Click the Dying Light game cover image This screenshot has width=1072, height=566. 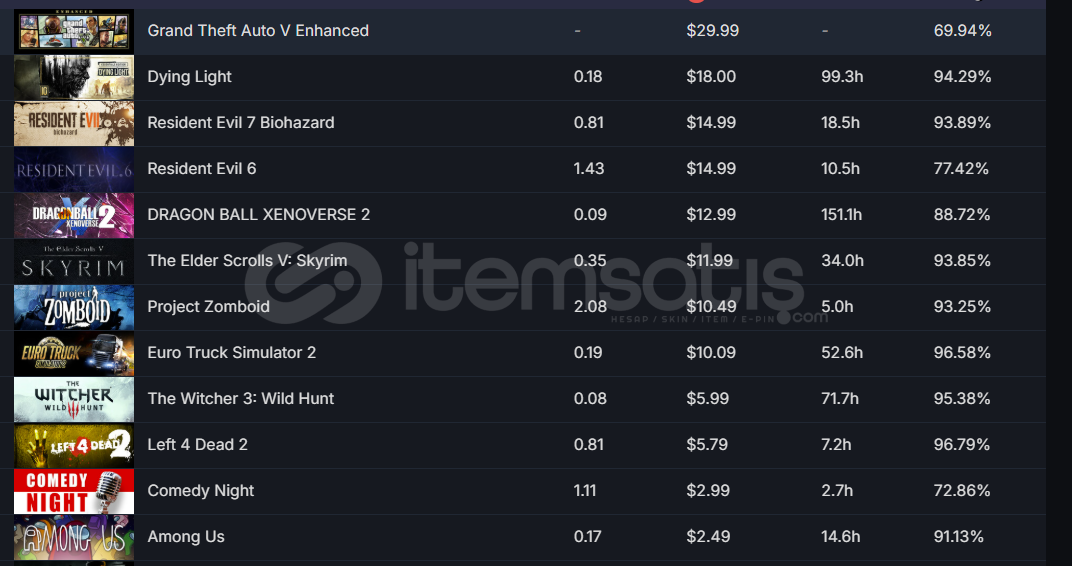[74, 77]
